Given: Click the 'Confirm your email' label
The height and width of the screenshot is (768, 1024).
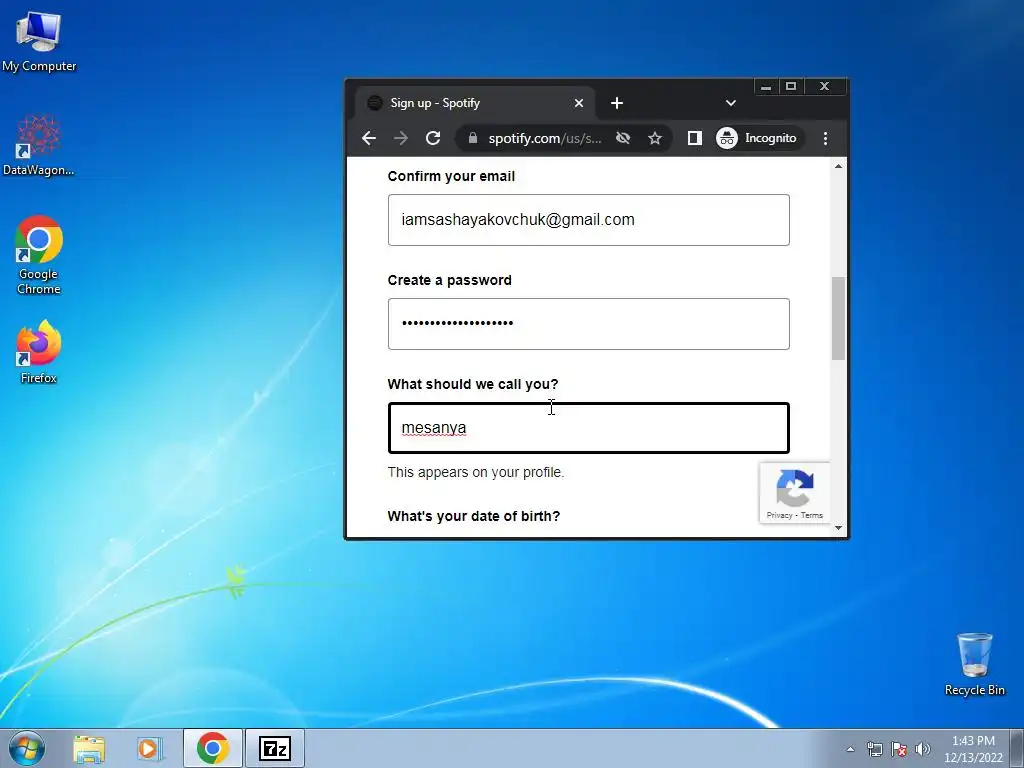Looking at the screenshot, I should [x=451, y=176].
